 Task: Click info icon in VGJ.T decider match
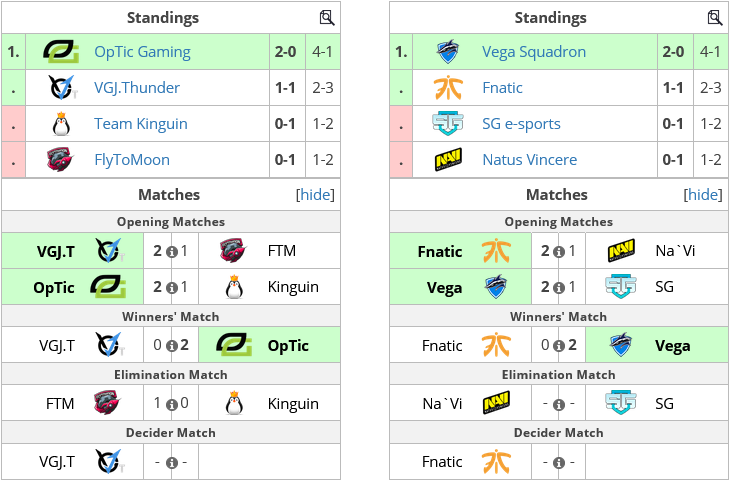click(x=171, y=462)
